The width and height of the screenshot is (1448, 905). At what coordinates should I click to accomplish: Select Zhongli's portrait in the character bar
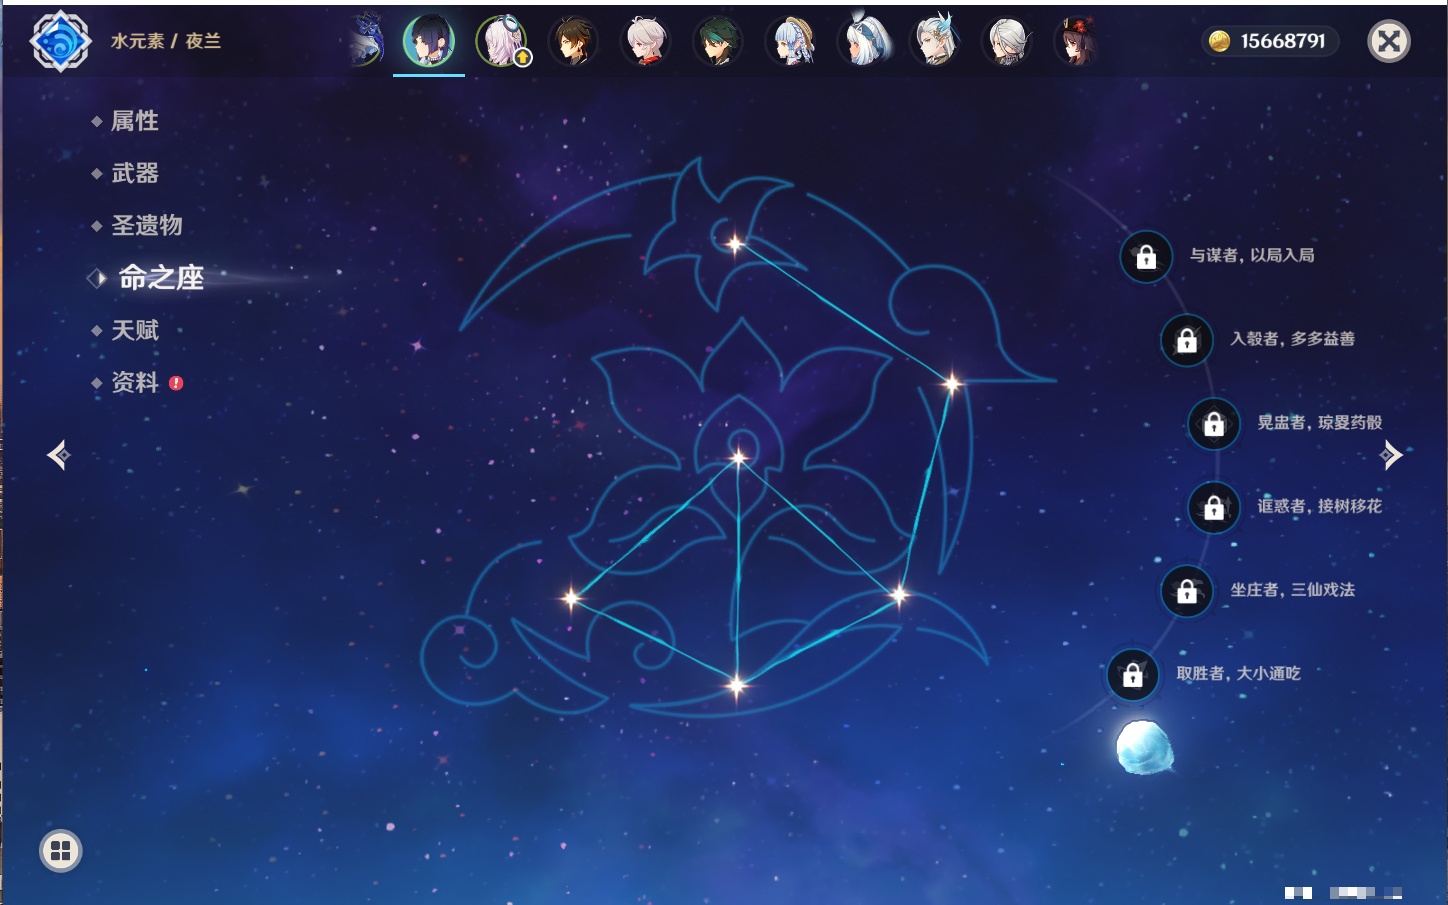573,42
